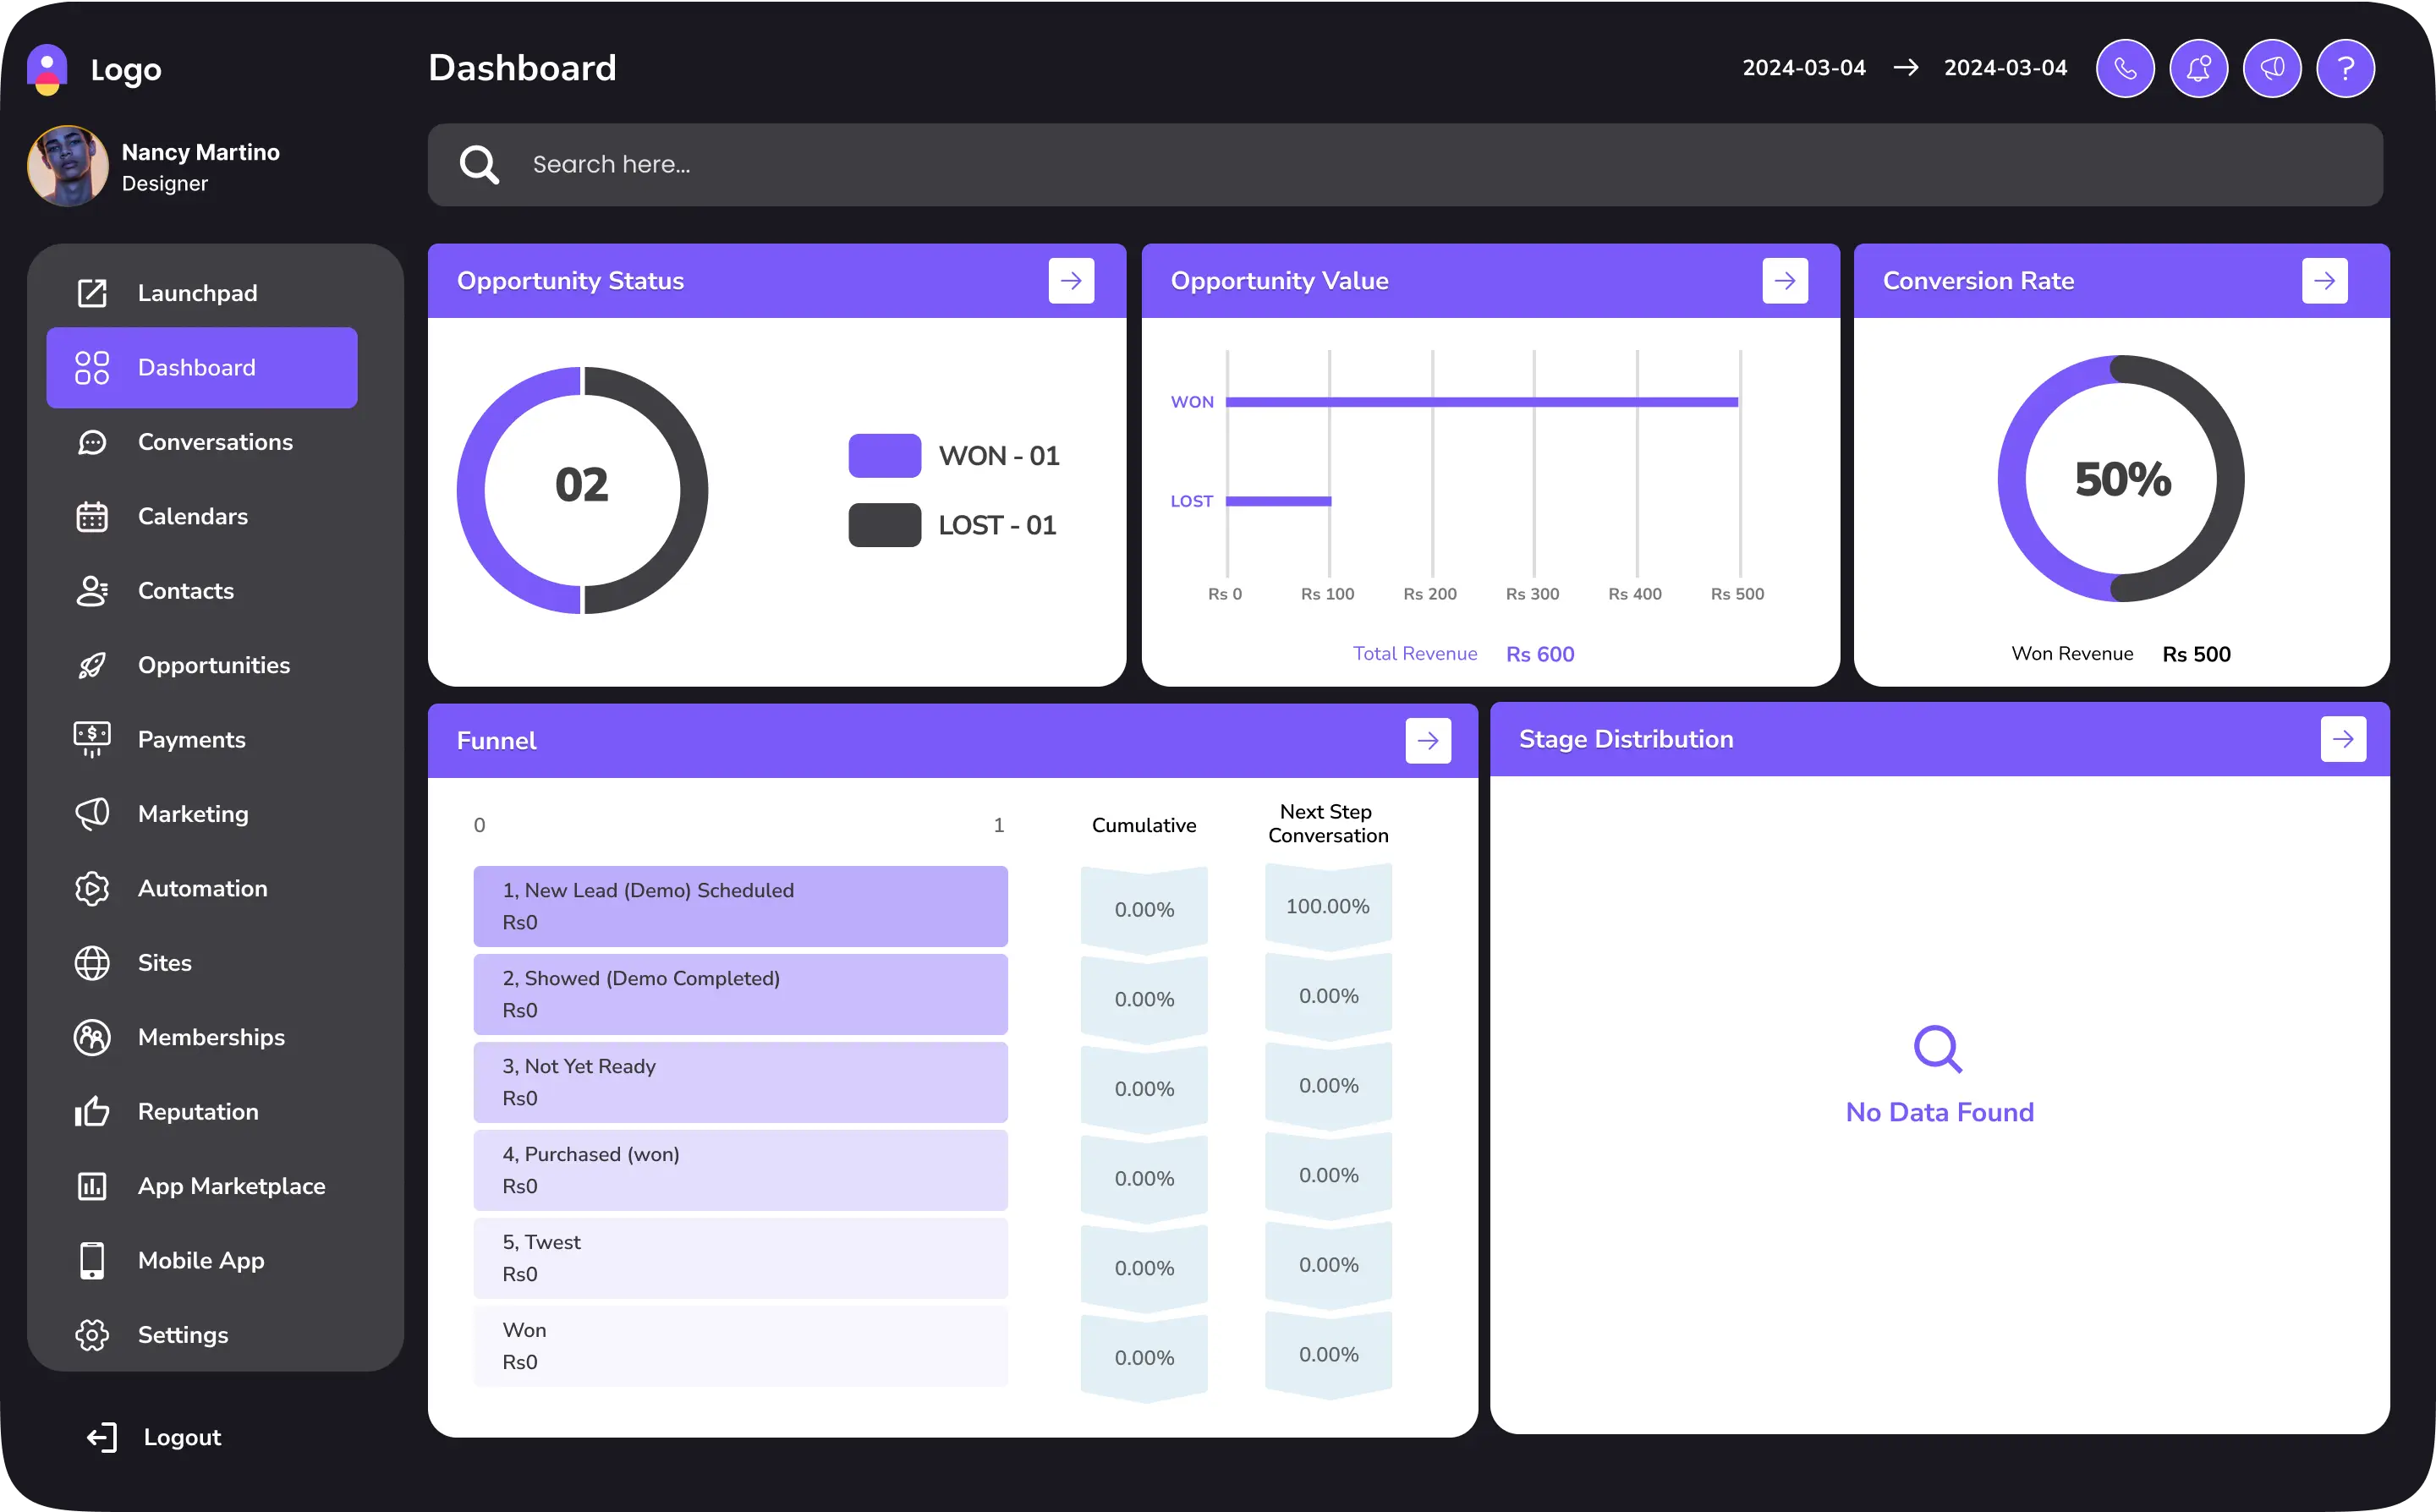Click the Automation gear-play icon

92,888
